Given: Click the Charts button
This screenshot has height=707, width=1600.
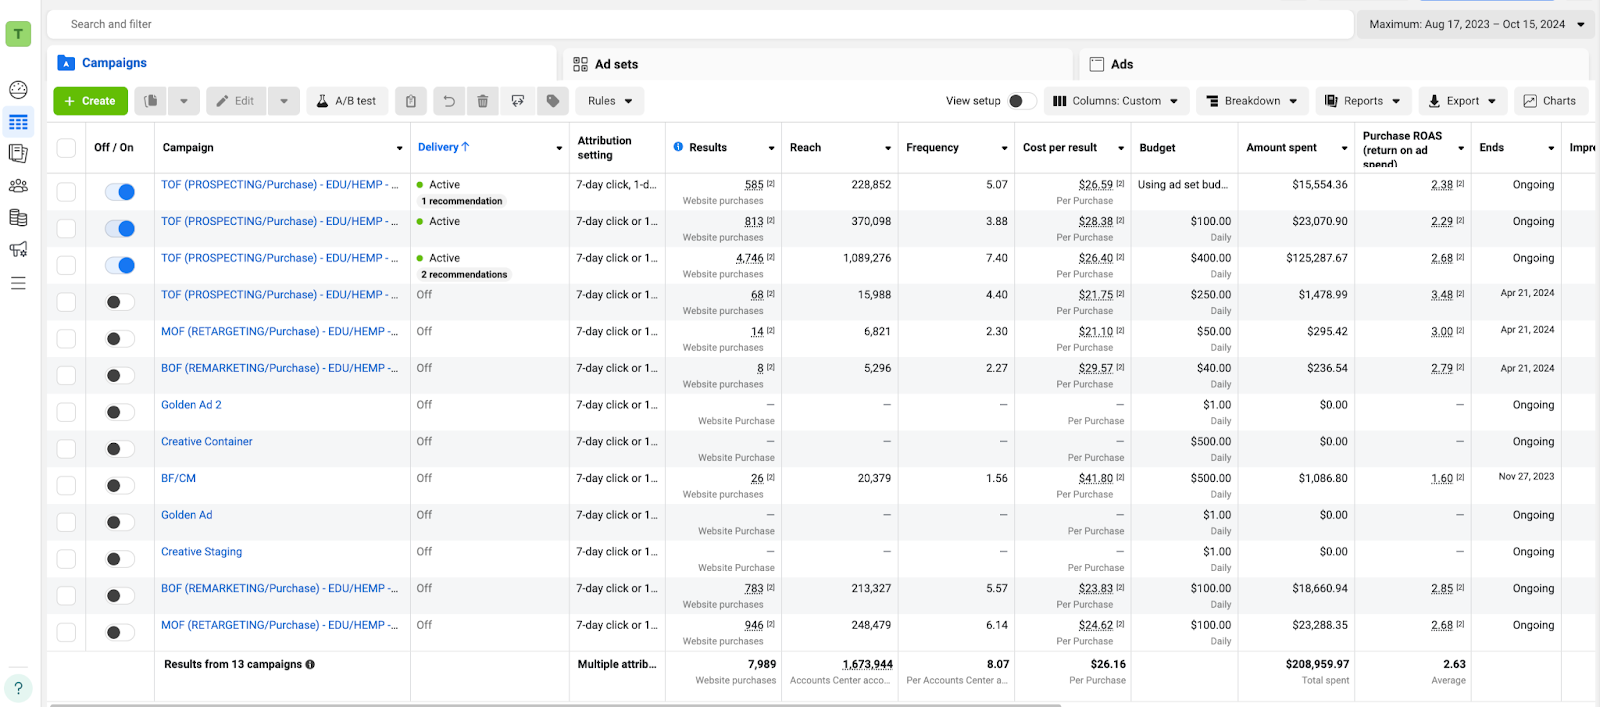Looking at the screenshot, I should click(1550, 101).
